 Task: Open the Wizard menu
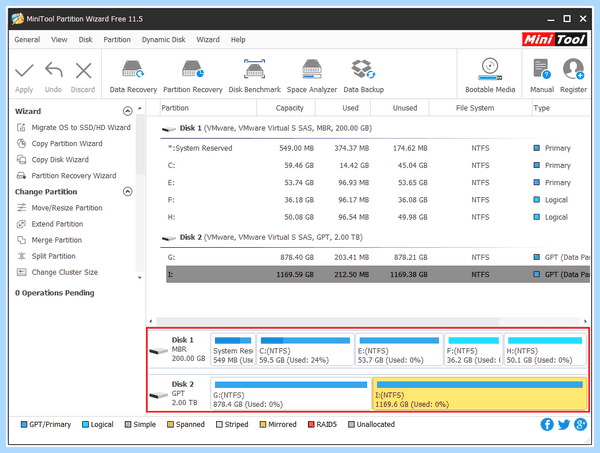[x=208, y=39]
